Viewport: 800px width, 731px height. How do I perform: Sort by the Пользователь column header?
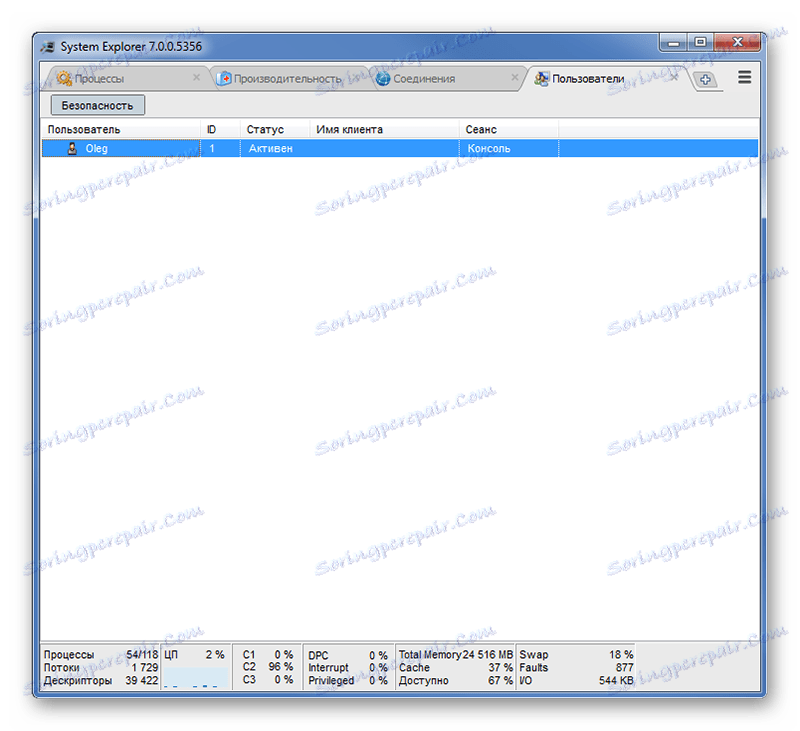point(120,130)
